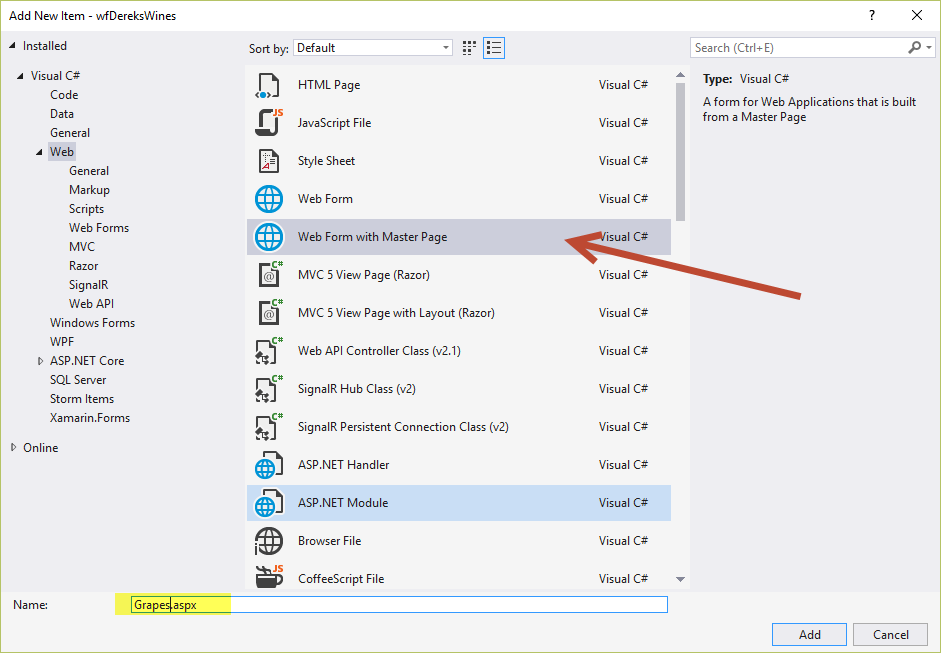The image size is (941, 653).
Task: Click the SignalR Hub Class icon
Action: coord(268,389)
